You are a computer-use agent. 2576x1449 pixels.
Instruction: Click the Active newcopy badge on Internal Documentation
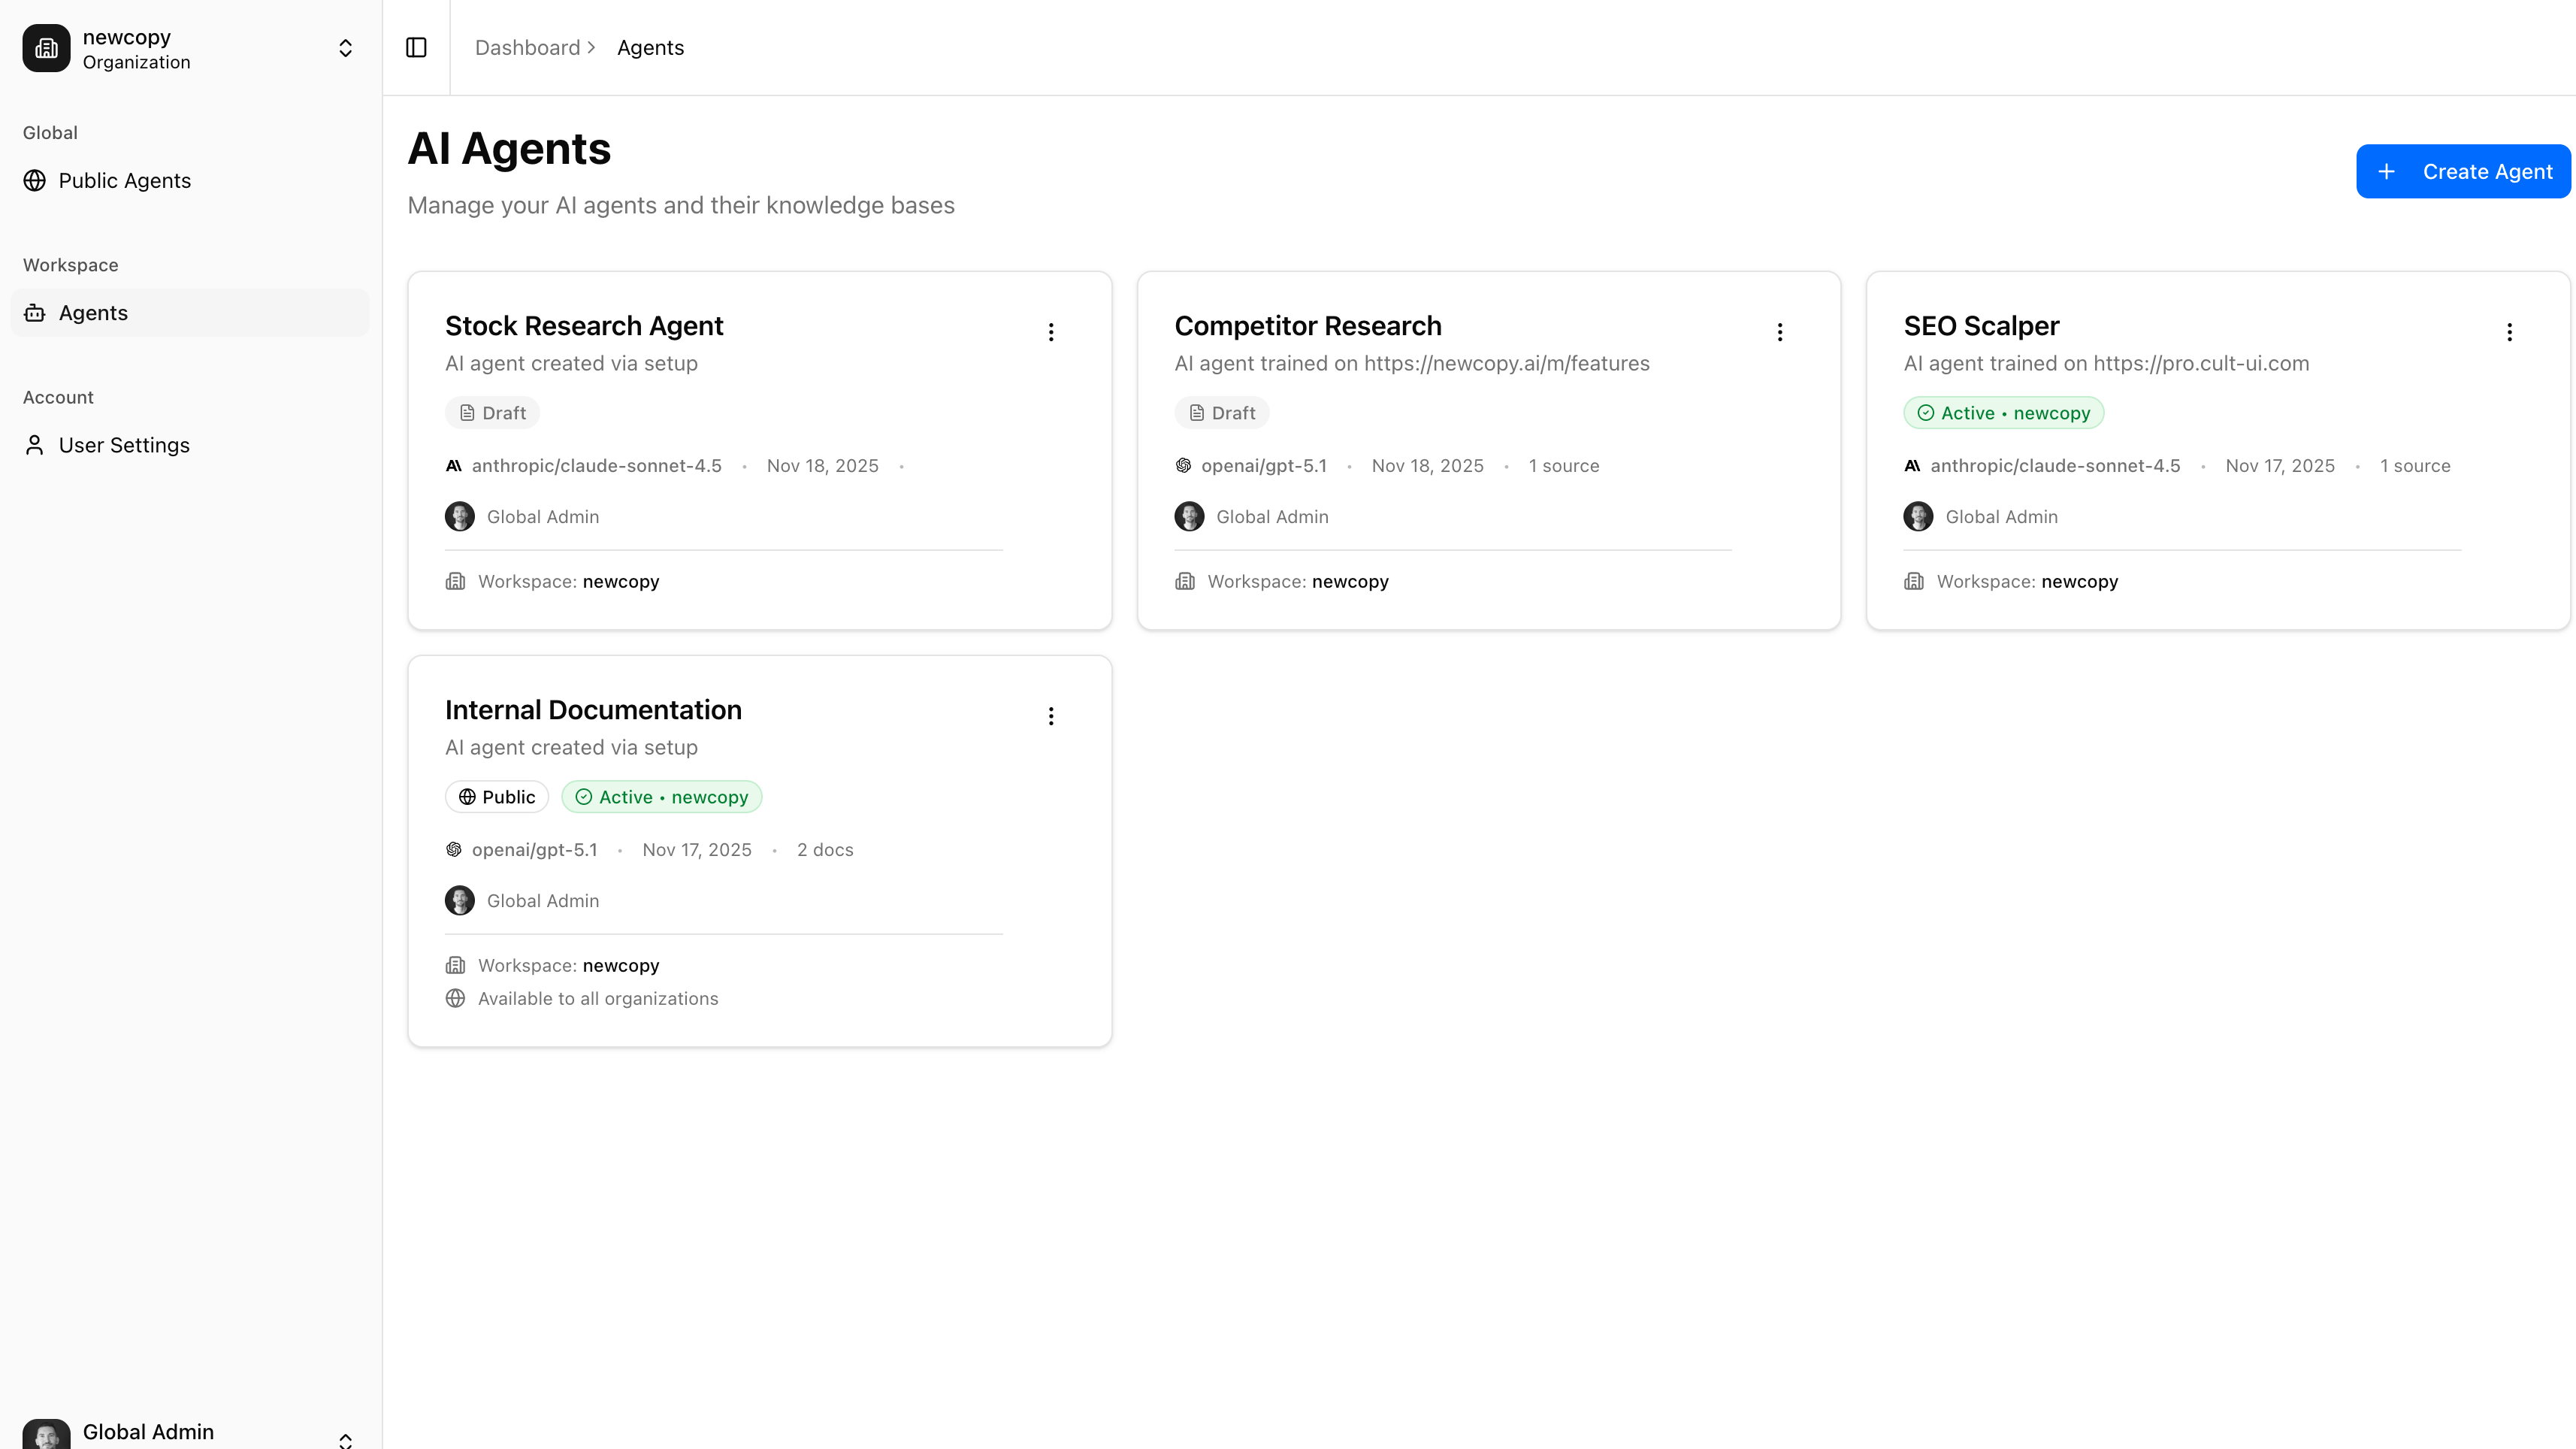pos(661,797)
